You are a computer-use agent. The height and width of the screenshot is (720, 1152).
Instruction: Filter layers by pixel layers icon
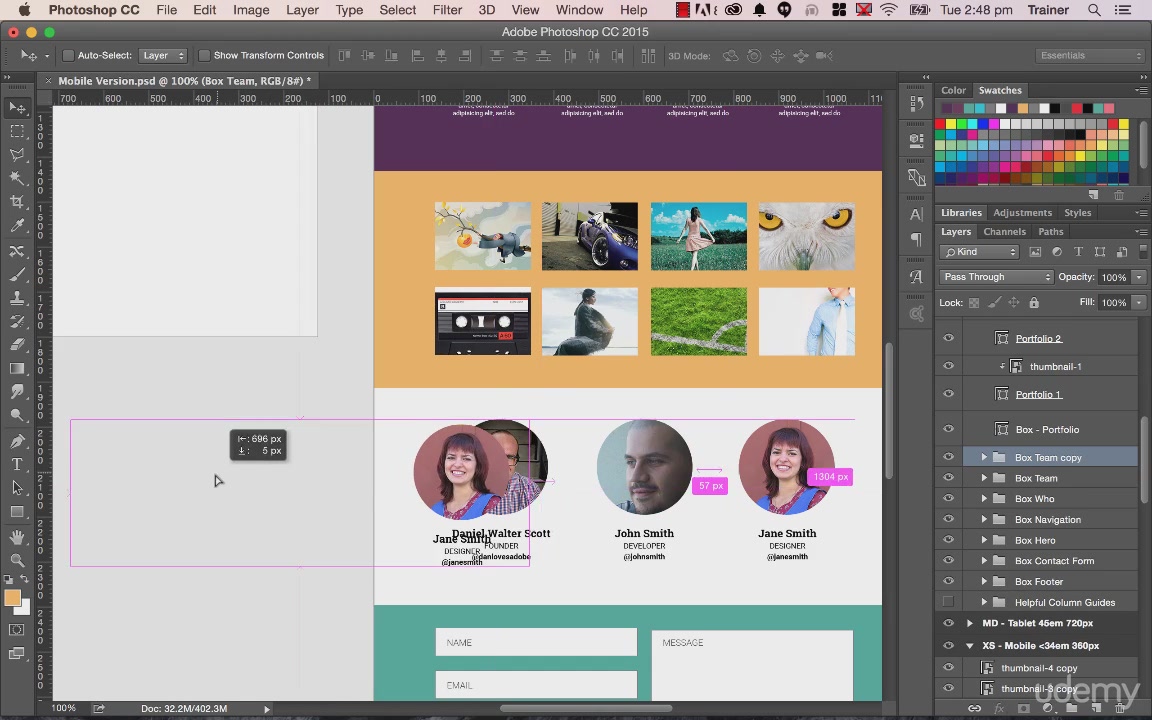[x=1035, y=252]
